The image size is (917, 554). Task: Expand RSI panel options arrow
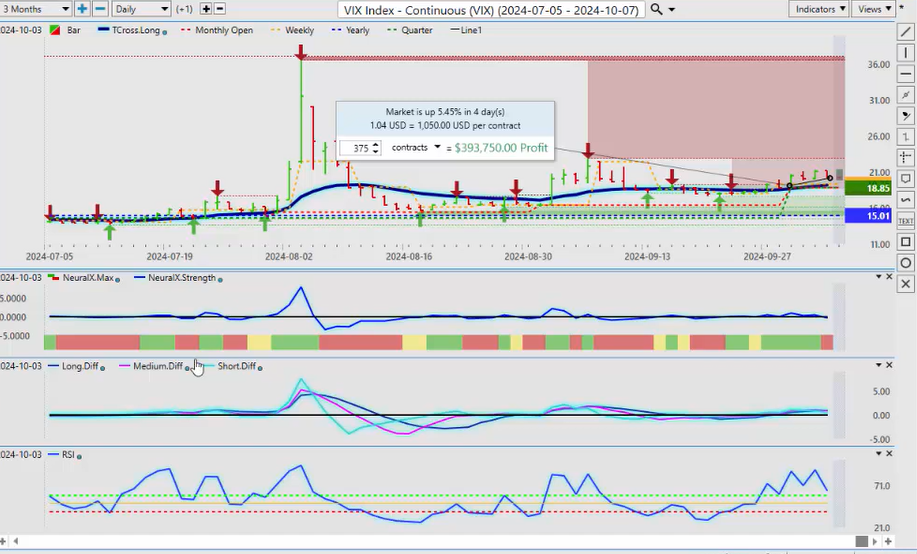coord(878,453)
